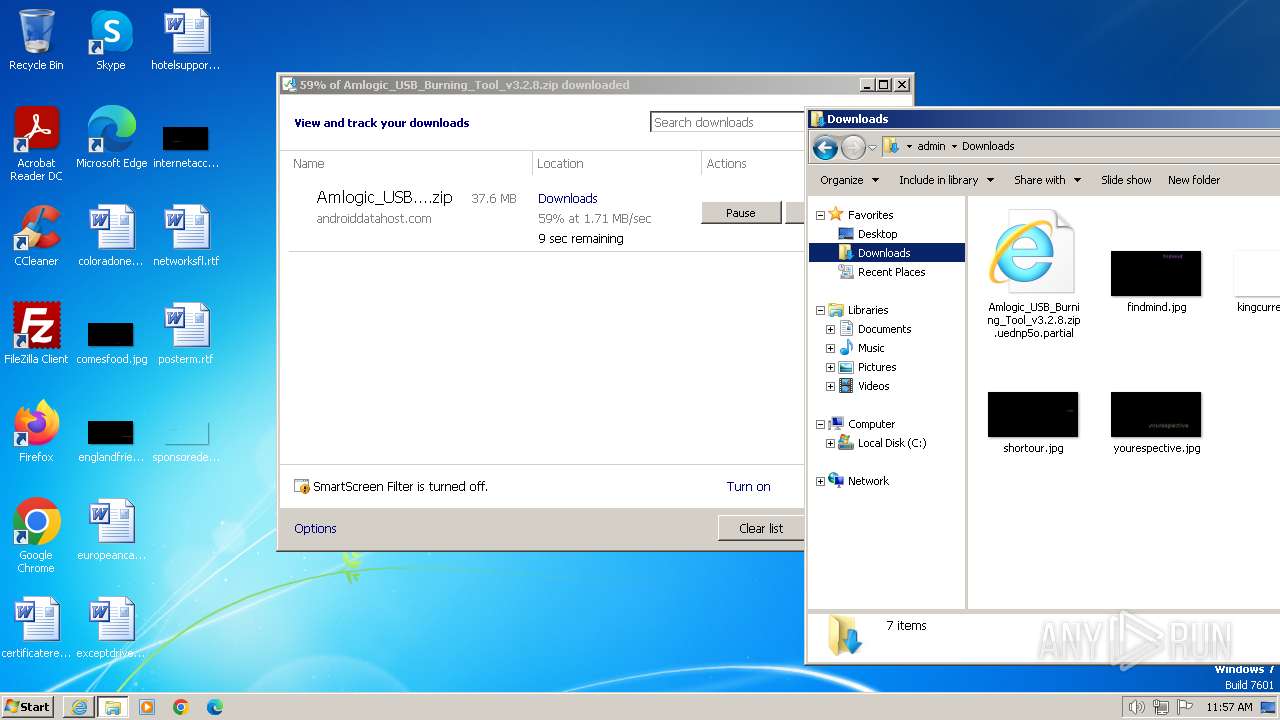1280x720 pixels.
Task: Open Include in library dropdown
Action: pyautogui.click(x=946, y=180)
